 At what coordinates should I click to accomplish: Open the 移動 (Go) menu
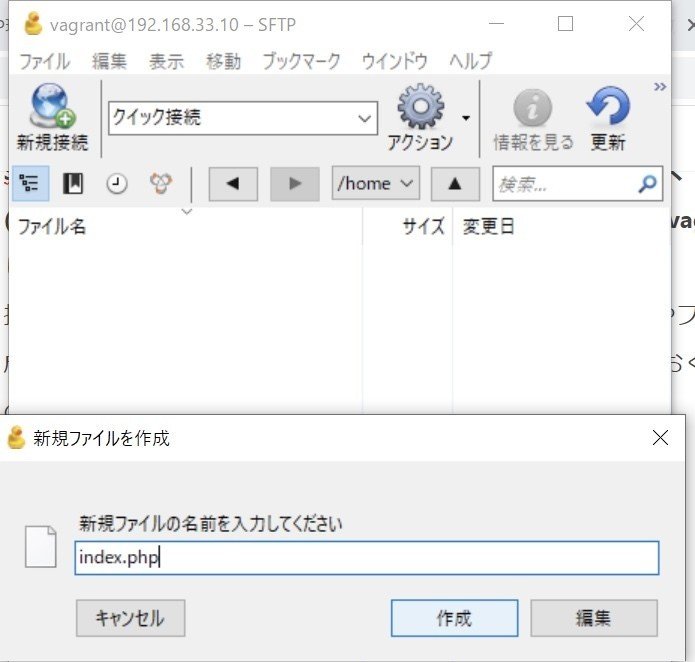click(223, 61)
